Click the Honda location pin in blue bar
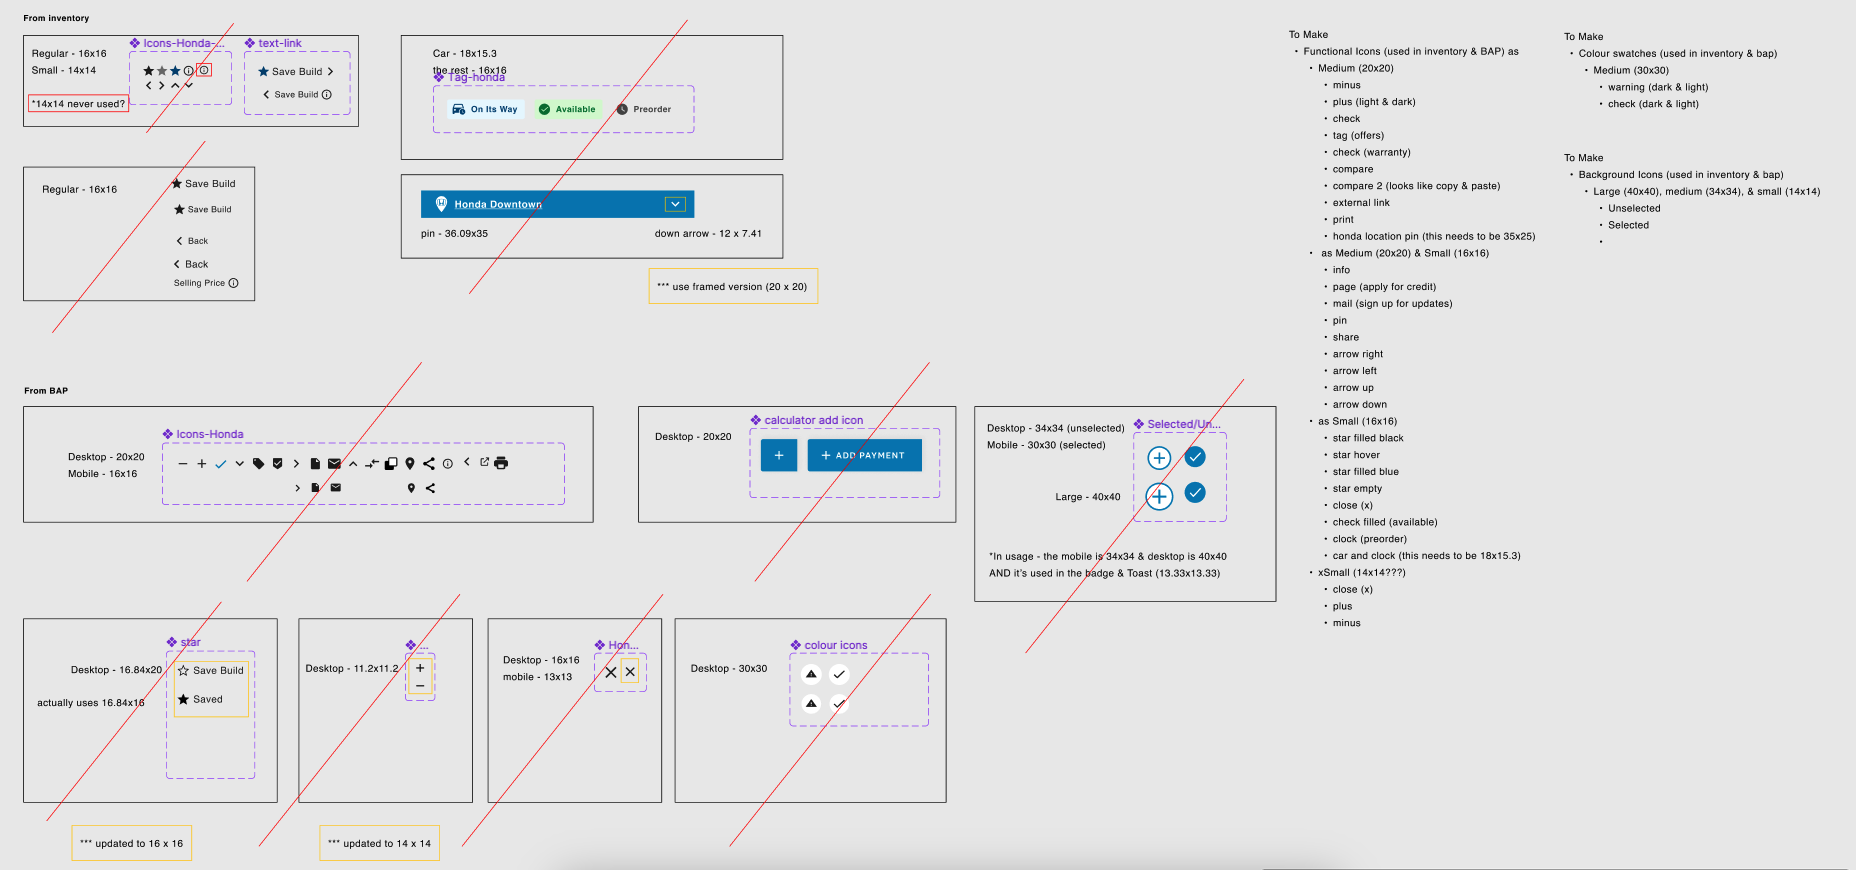The height and width of the screenshot is (870, 1856). [441, 204]
